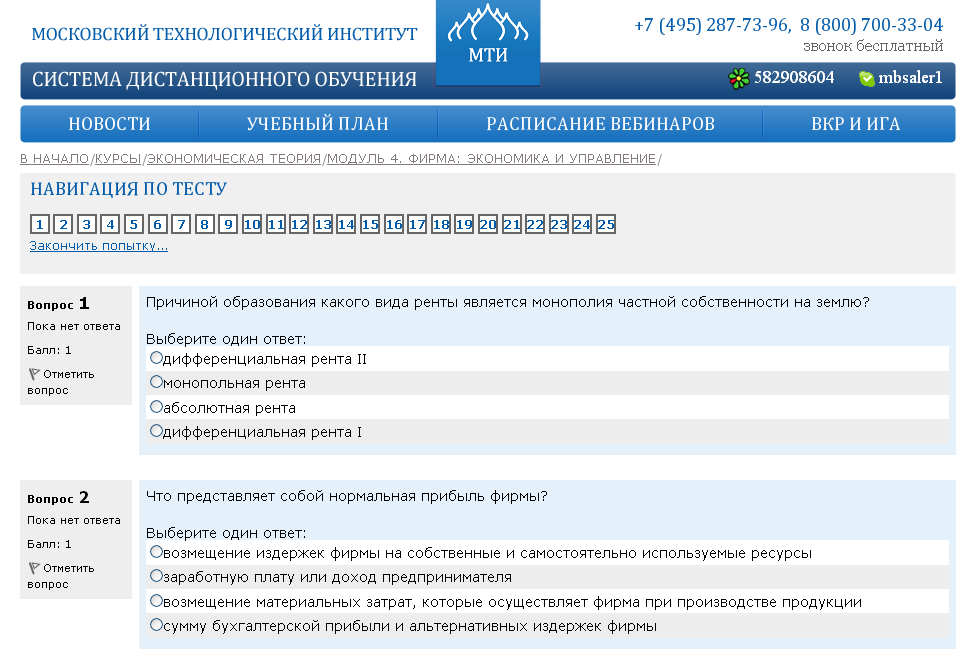This screenshot has height=662, width=975.
Task: Jump to test question 13 in navigation
Action: click(x=323, y=224)
